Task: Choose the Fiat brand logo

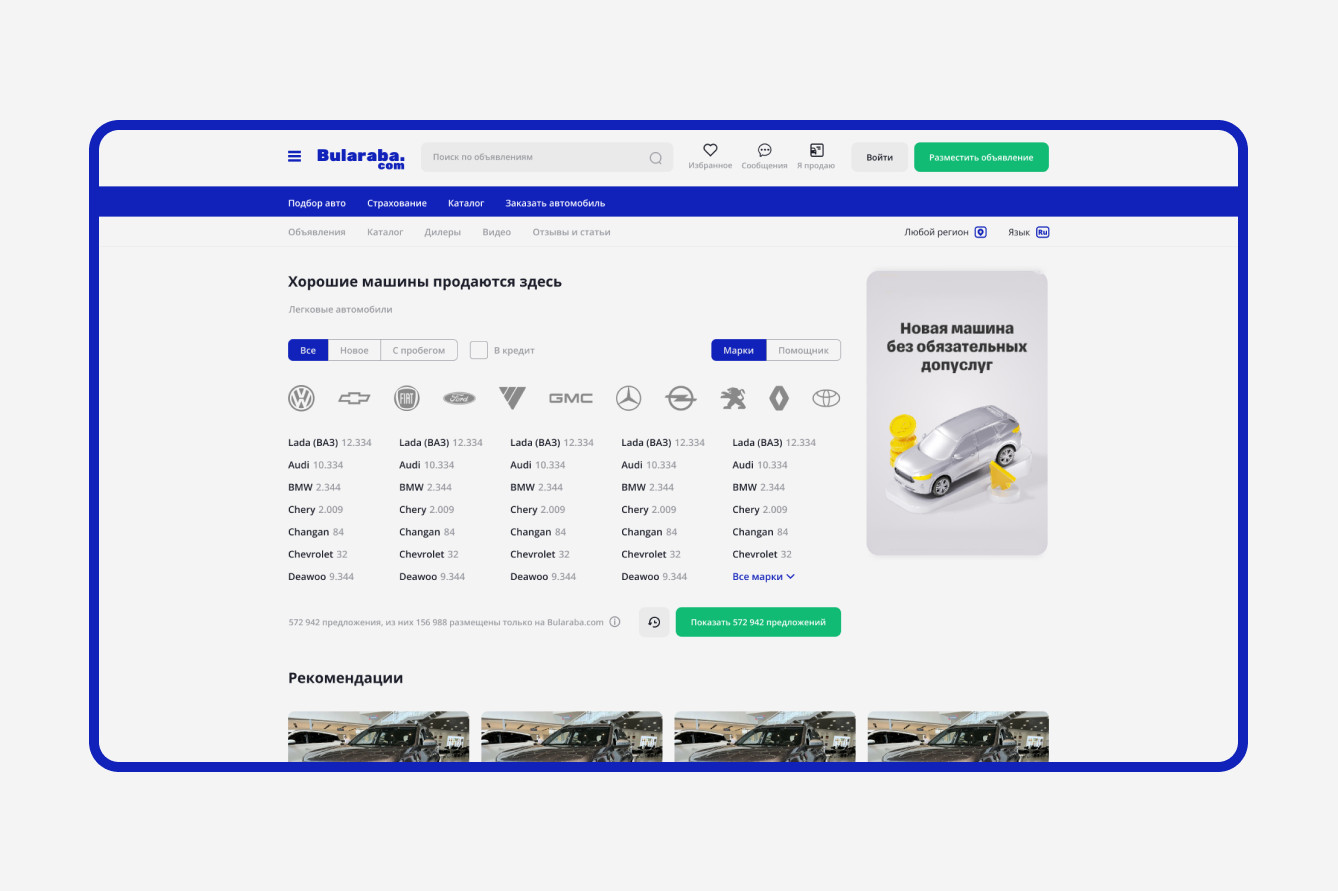Action: pos(407,399)
